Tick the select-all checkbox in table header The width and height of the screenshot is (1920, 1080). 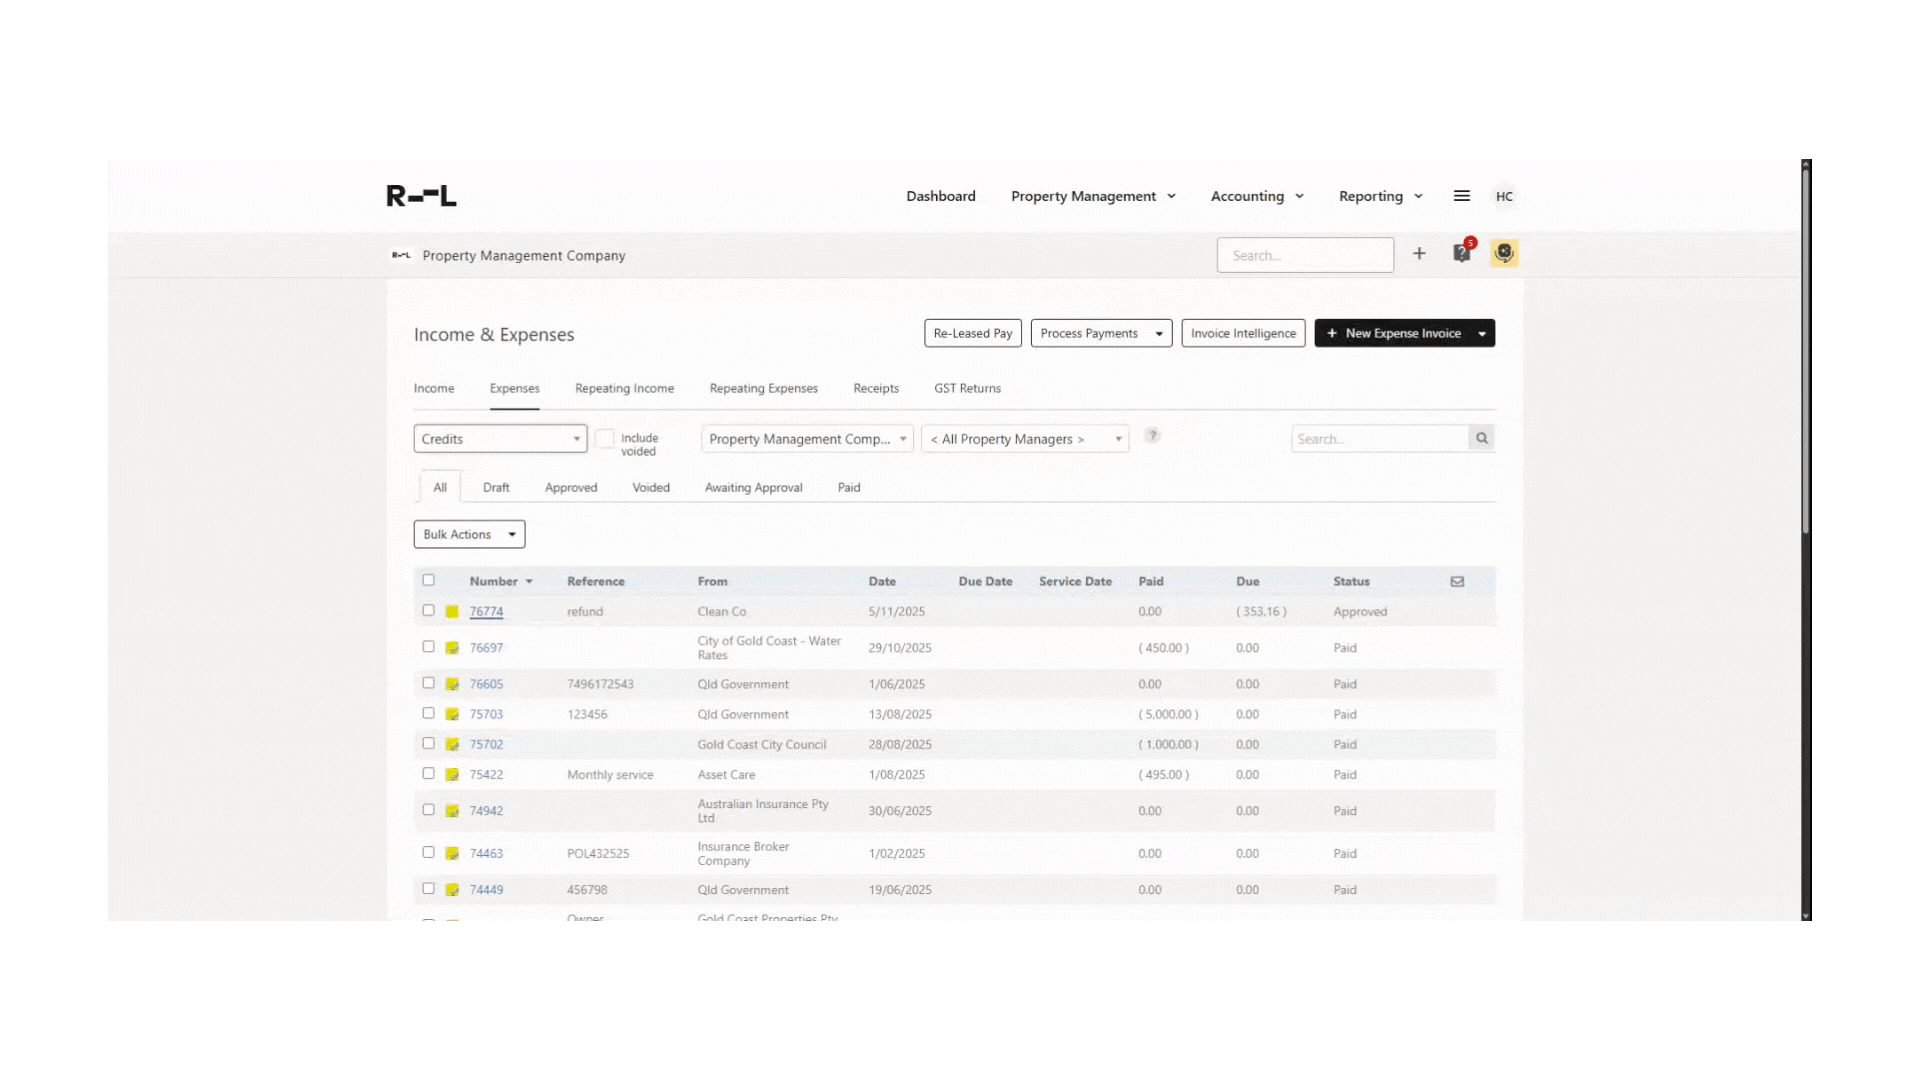(x=428, y=580)
